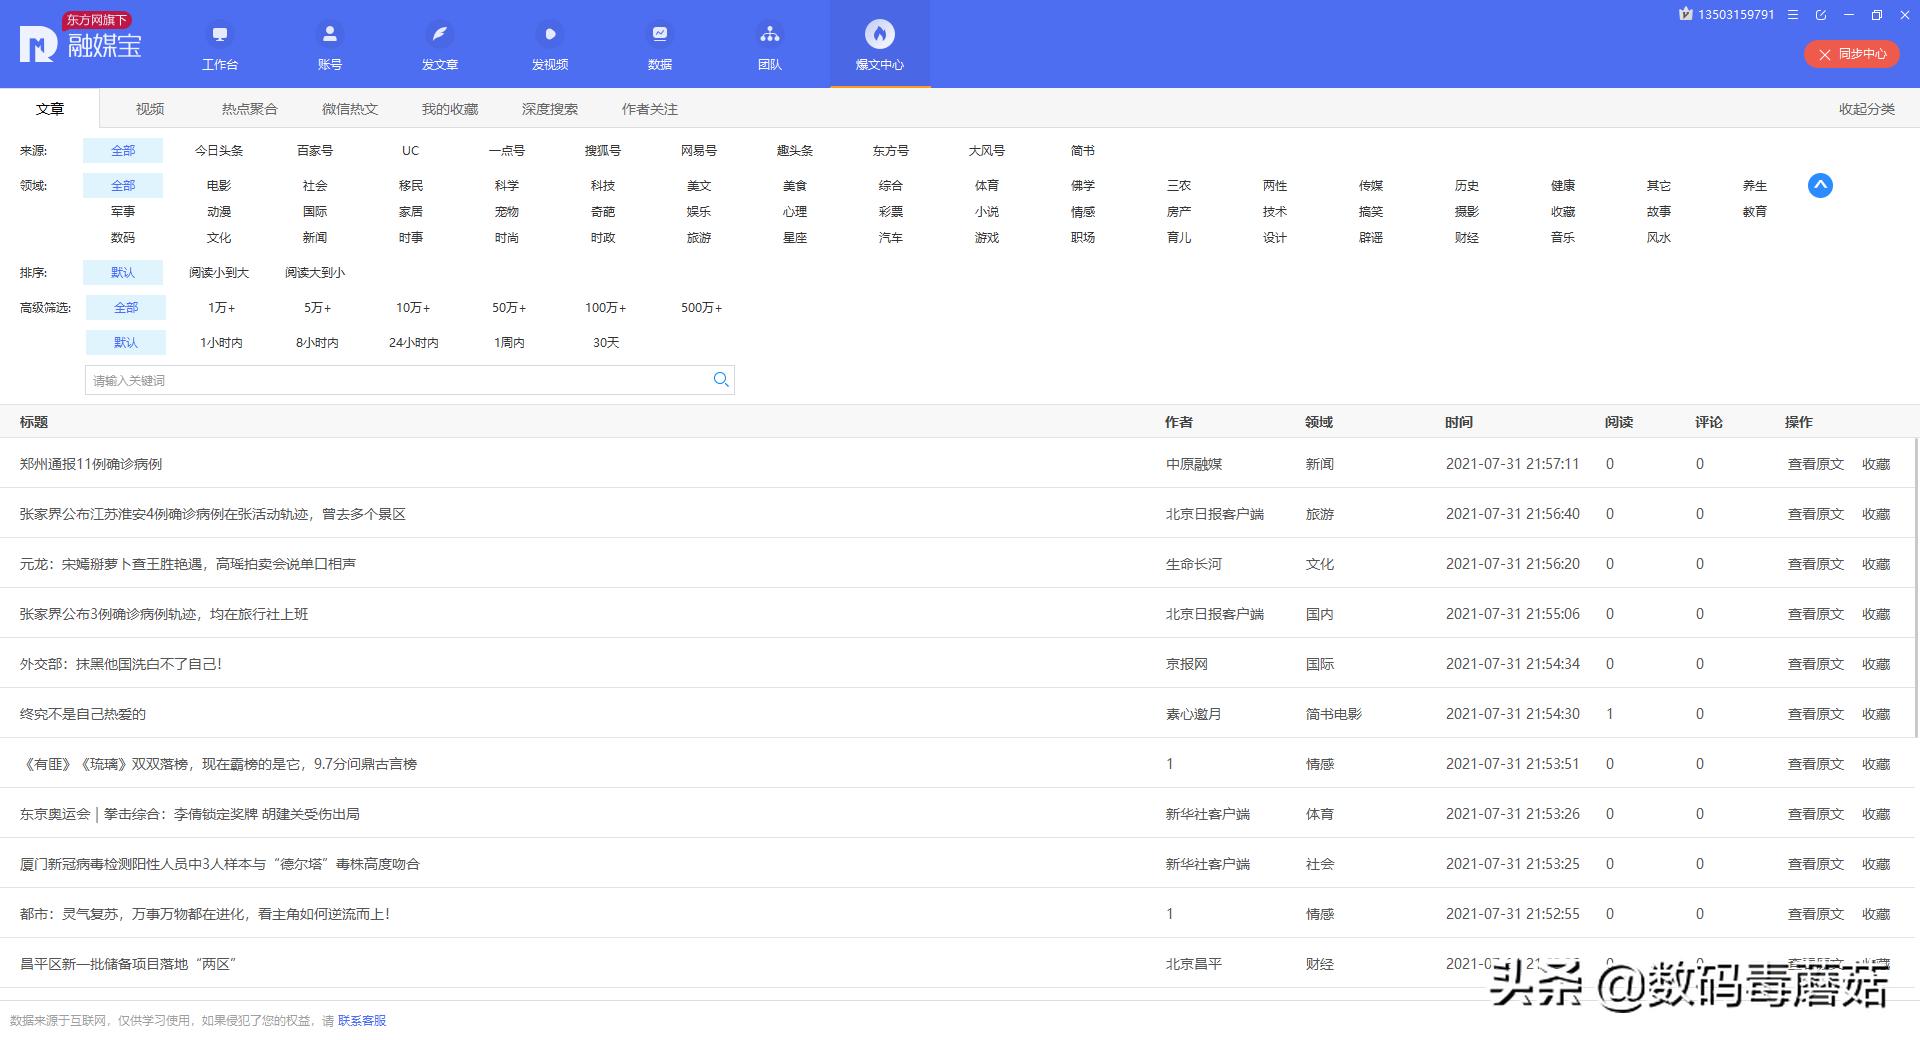Select 今日头条 as the source filter
This screenshot has height=1040, width=1920.
pos(219,151)
